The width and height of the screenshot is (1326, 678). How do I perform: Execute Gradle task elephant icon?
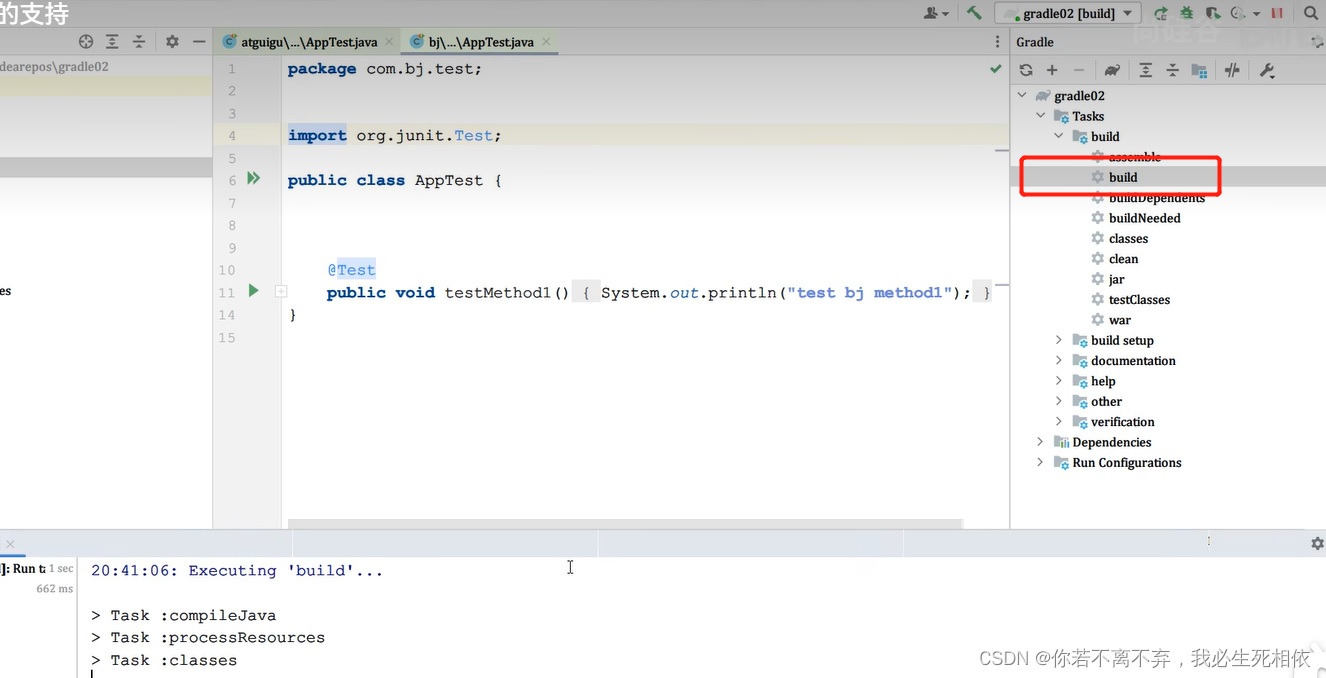(x=1112, y=70)
